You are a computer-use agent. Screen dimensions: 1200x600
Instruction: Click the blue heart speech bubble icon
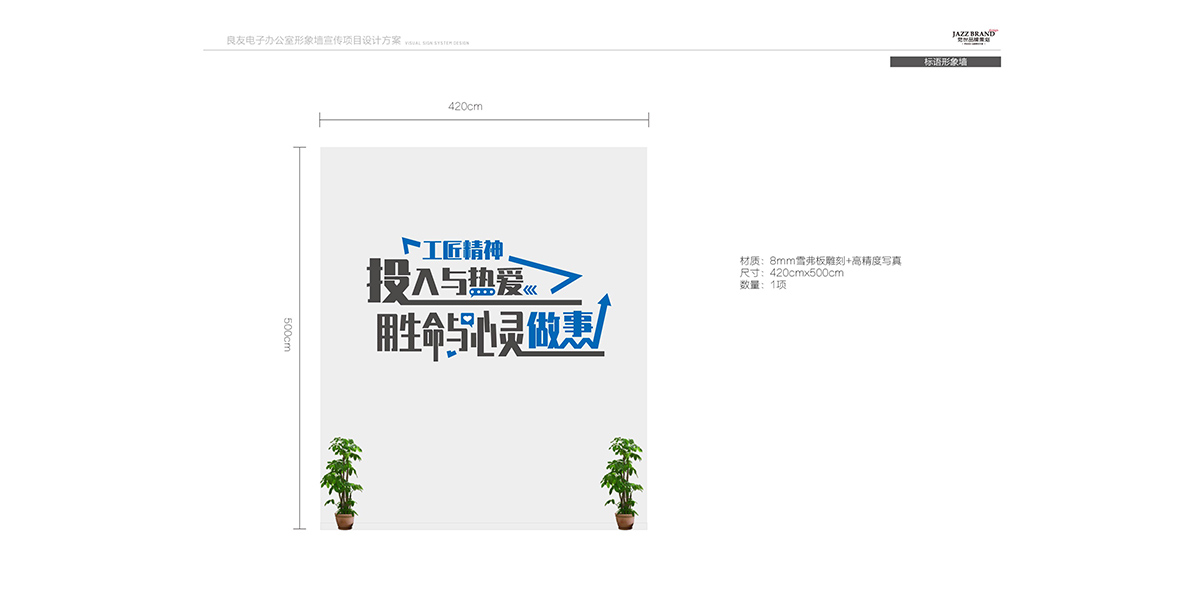point(466,320)
